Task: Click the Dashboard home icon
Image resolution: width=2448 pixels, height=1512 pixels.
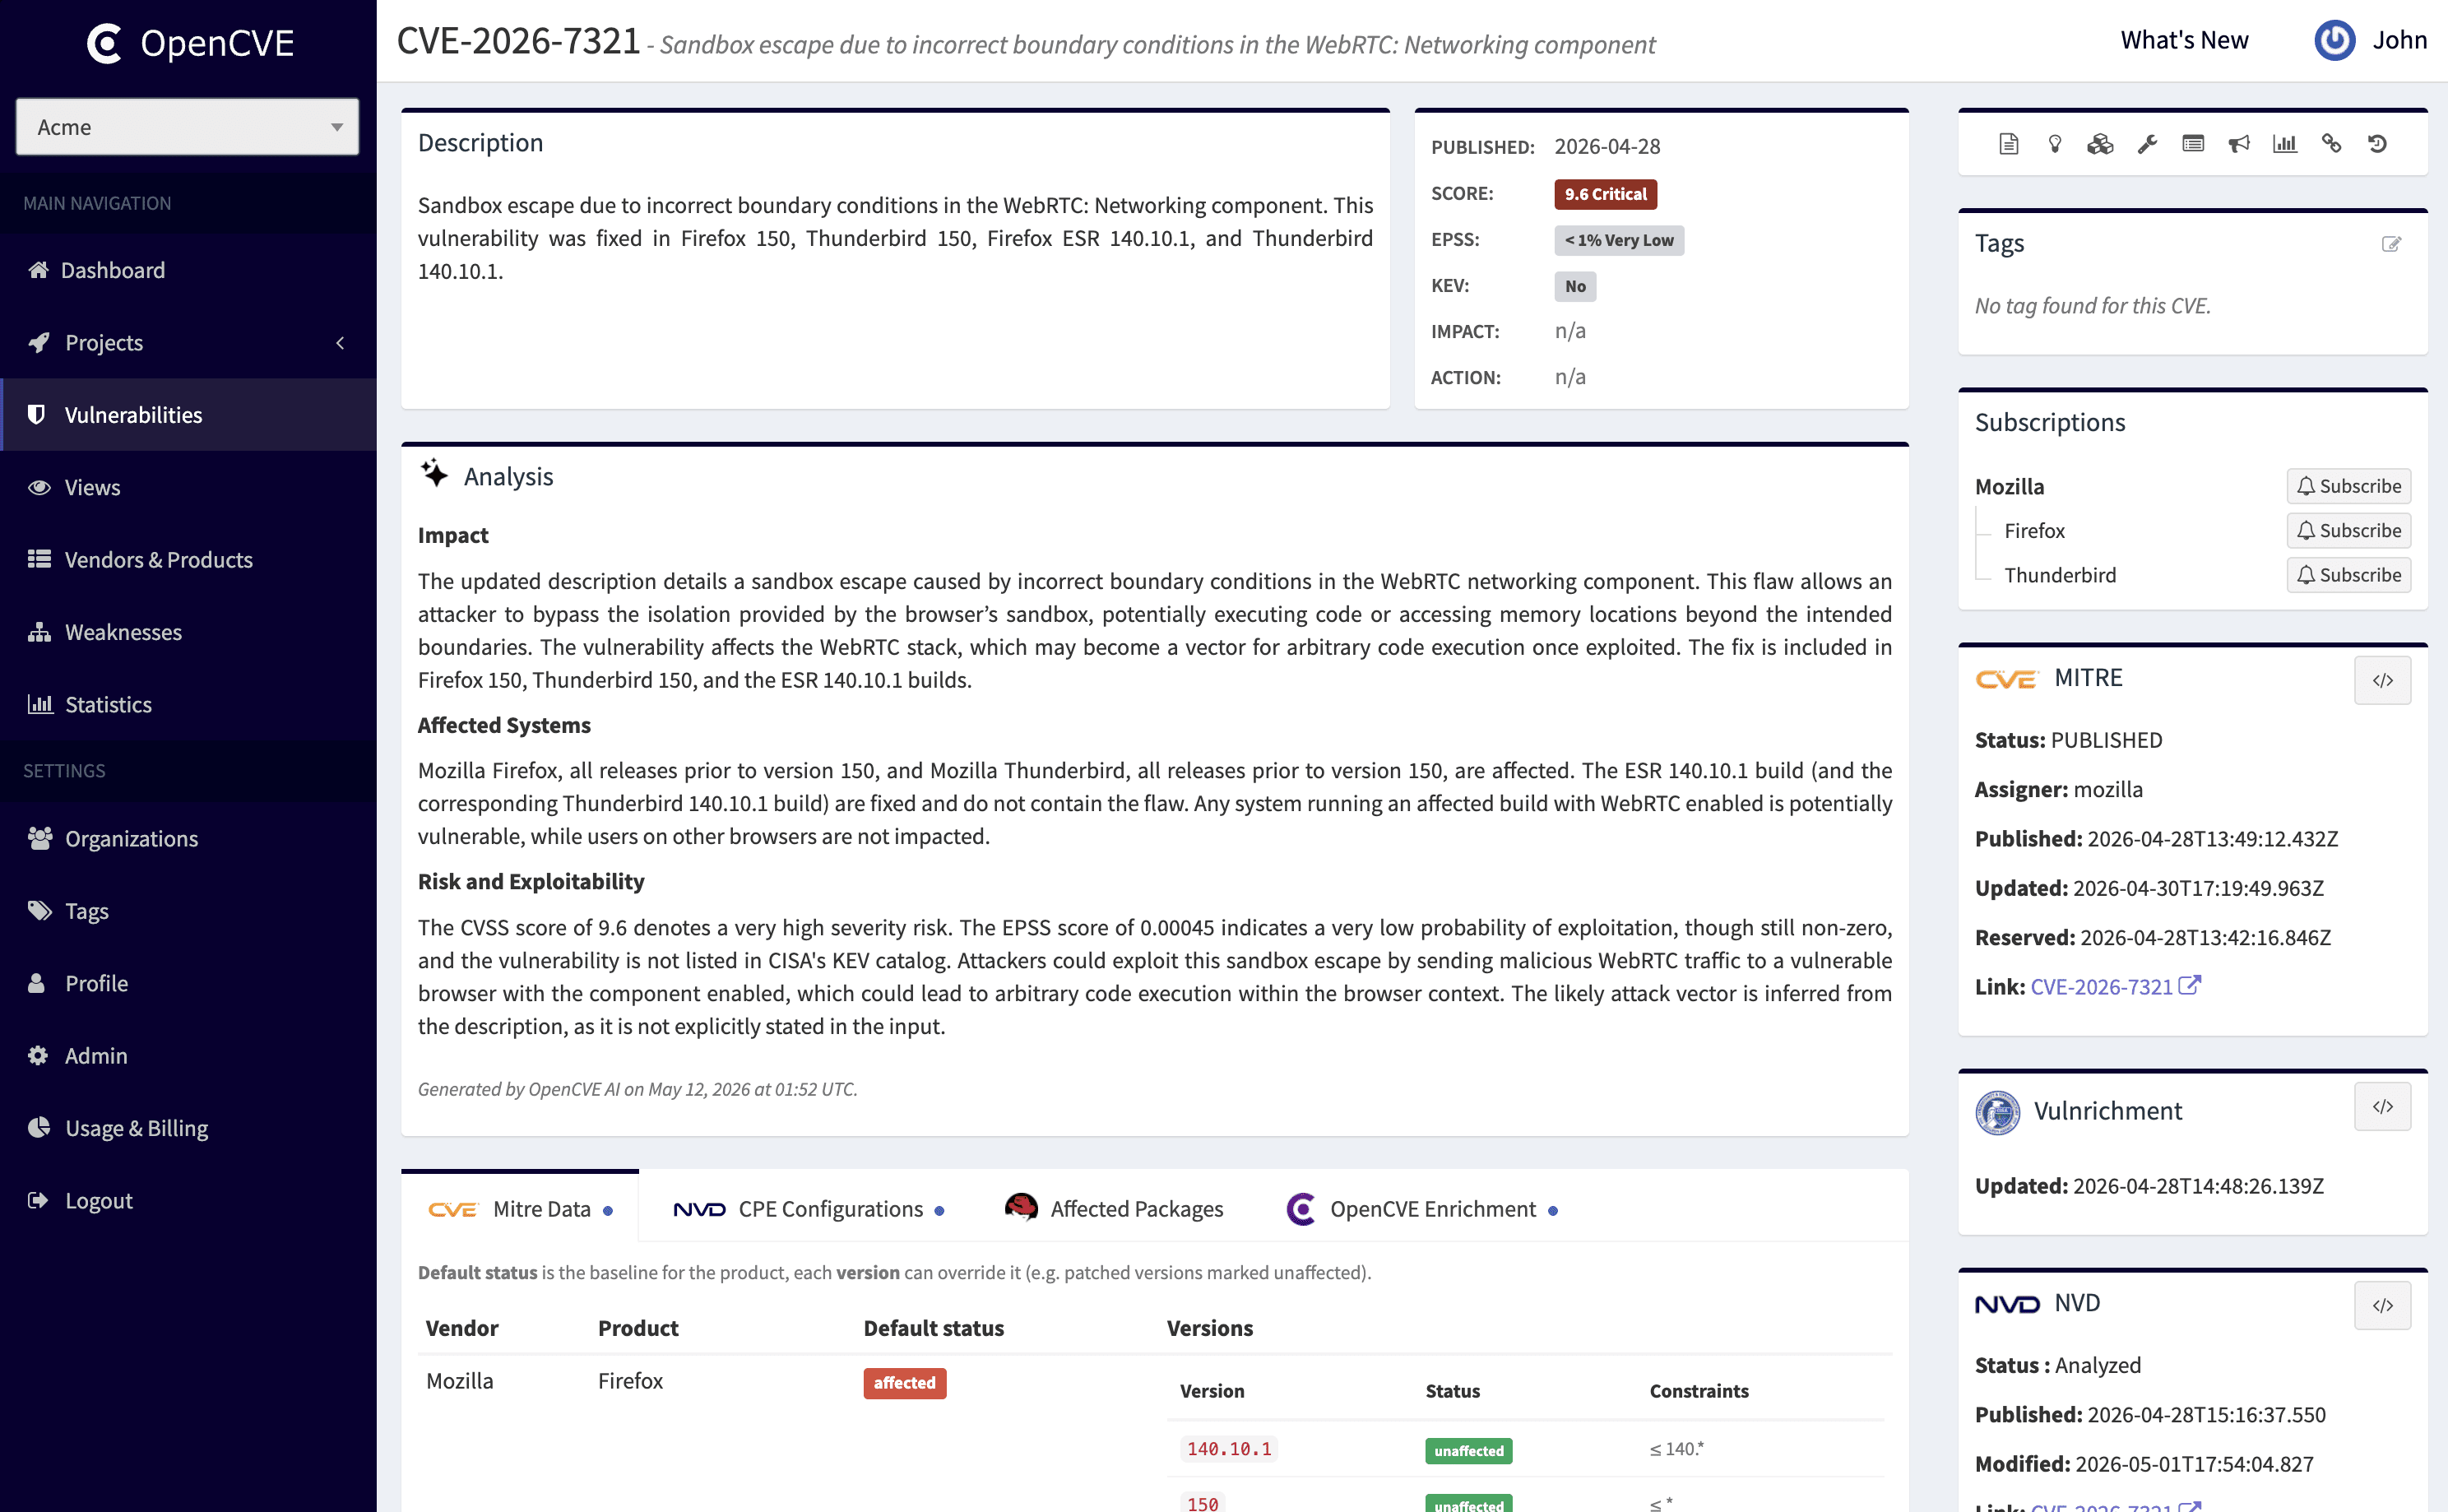Action: tap(38, 270)
